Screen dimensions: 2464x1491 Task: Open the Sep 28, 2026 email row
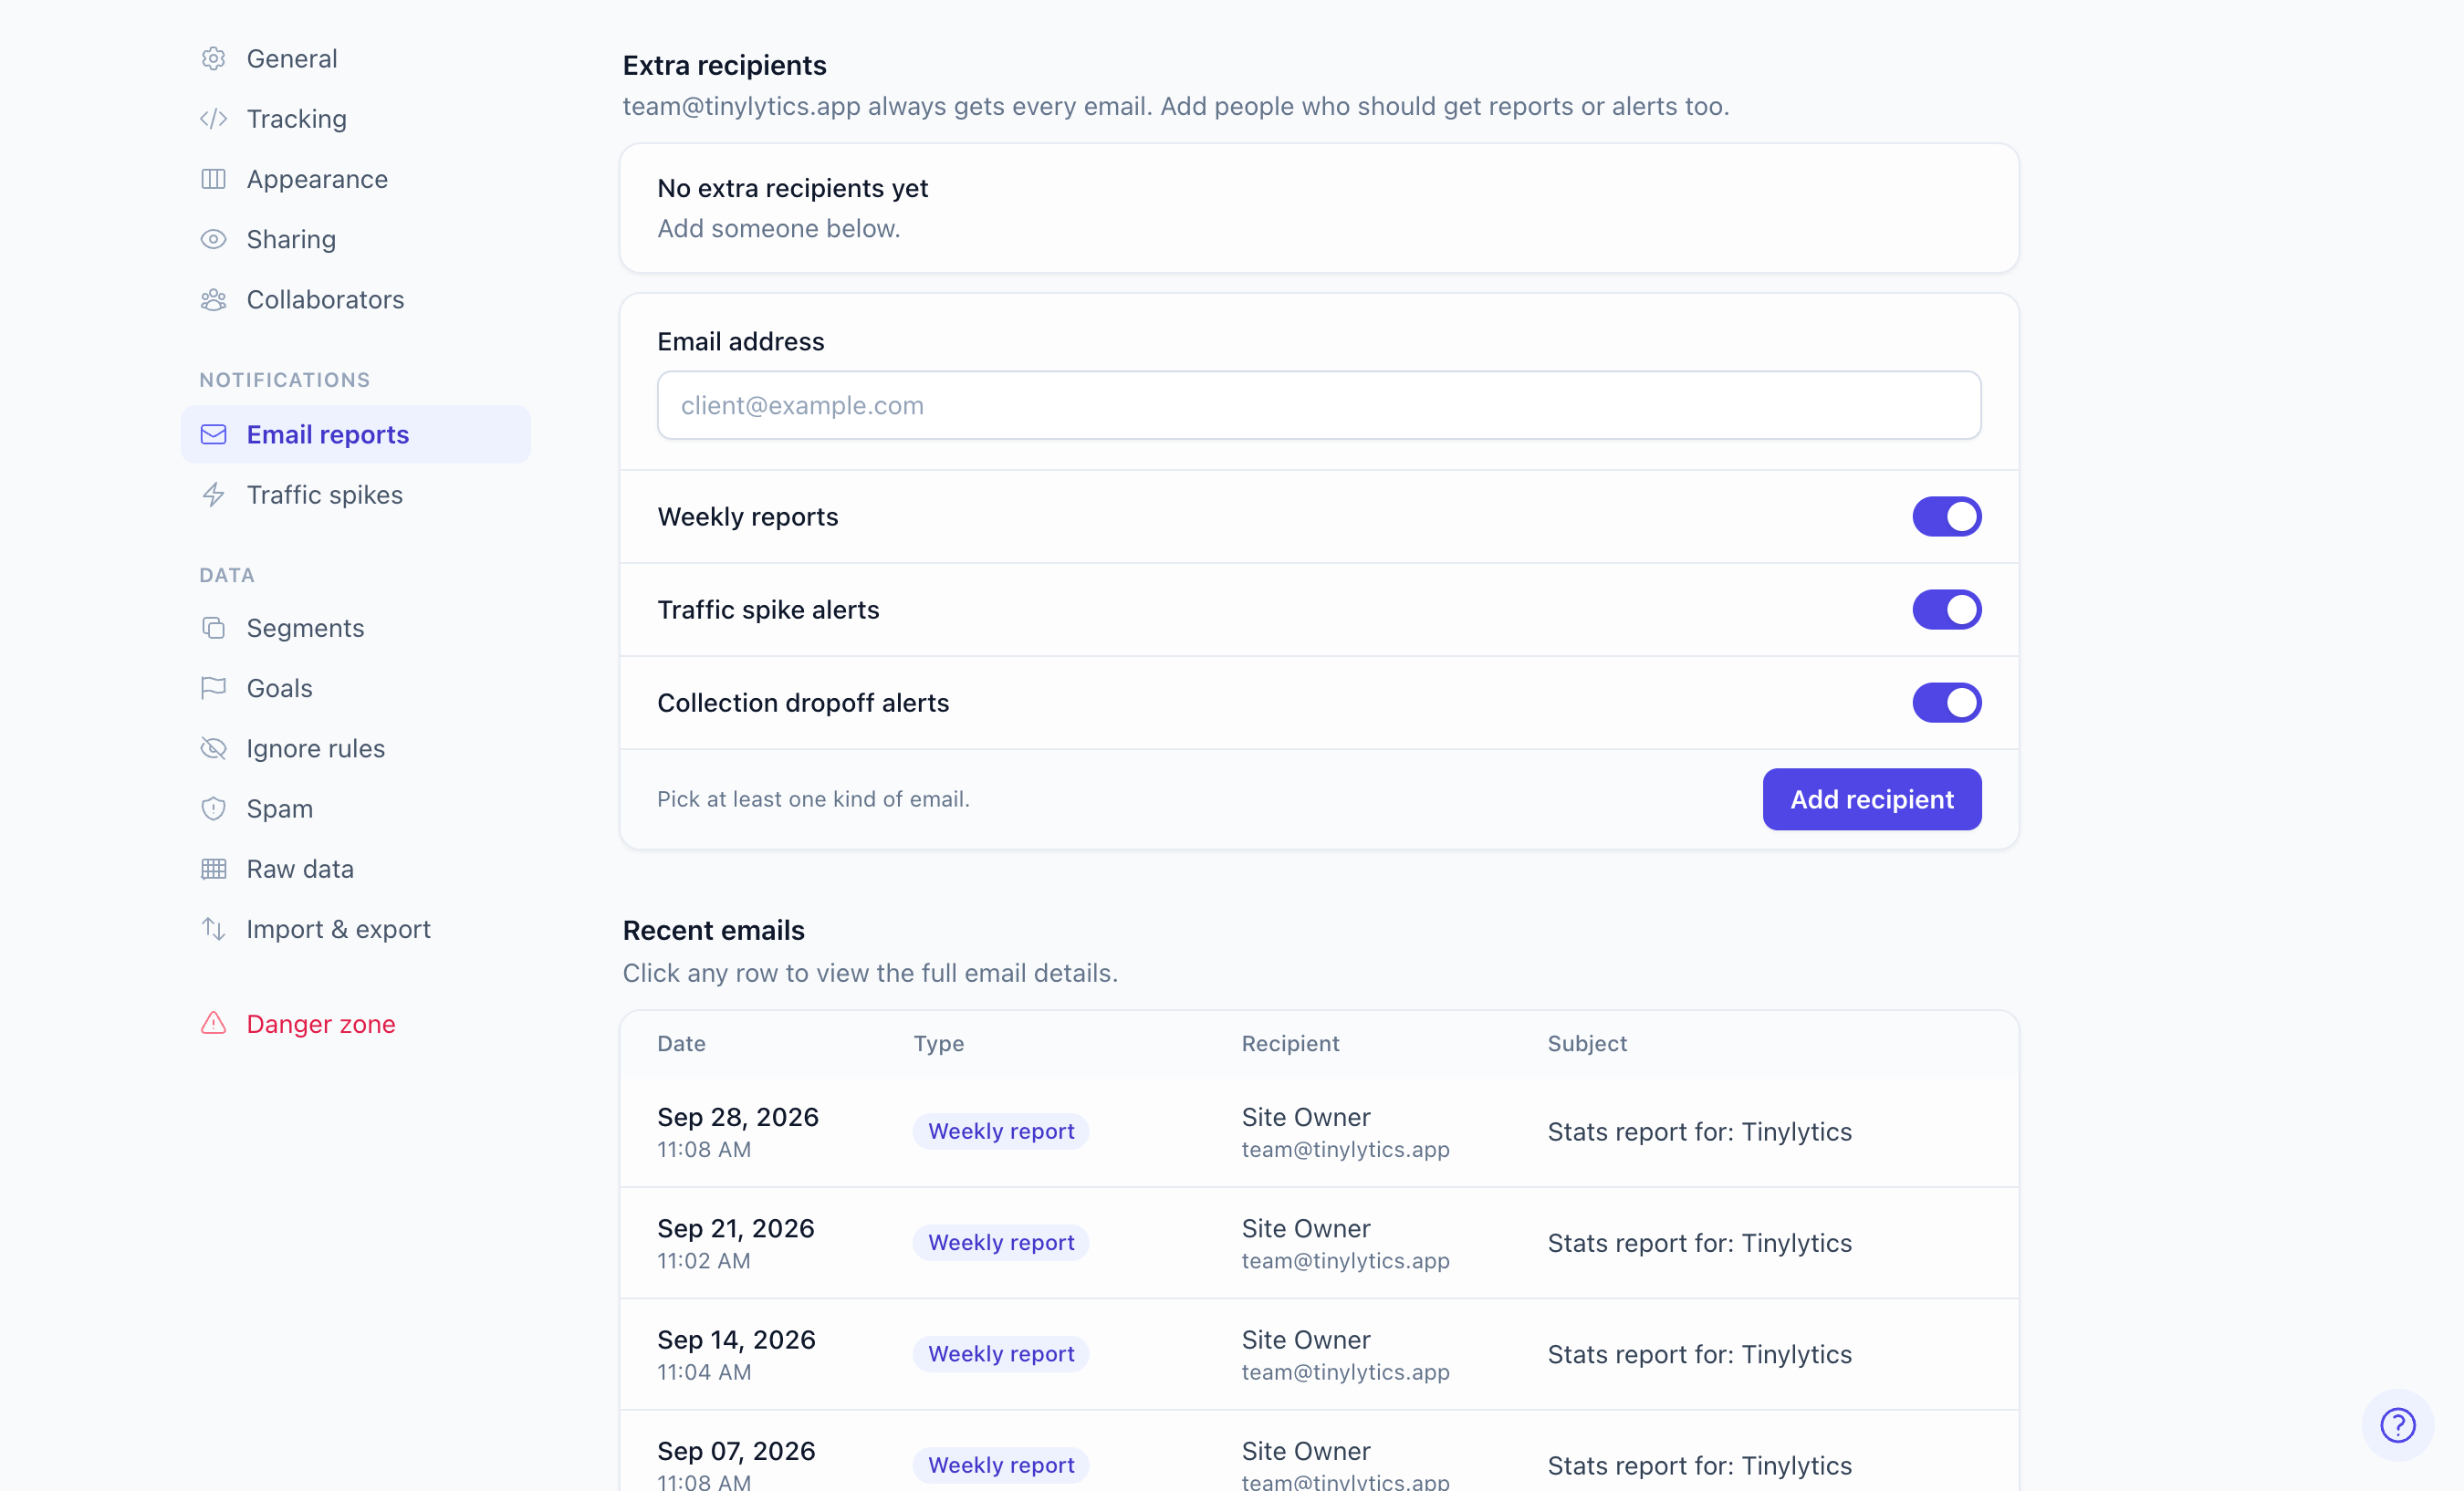click(1319, 1131)
